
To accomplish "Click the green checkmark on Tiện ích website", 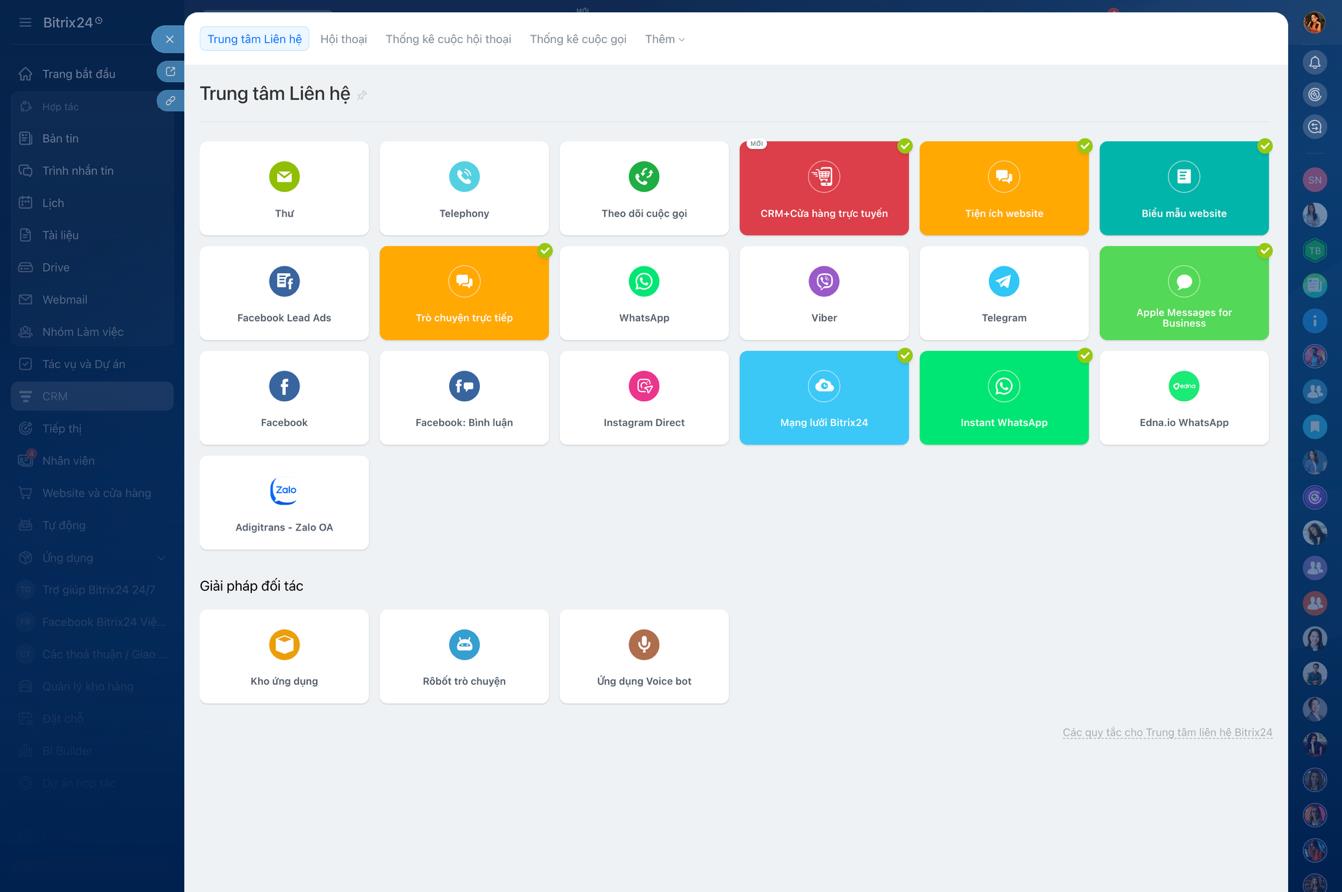I will 1085,146.
